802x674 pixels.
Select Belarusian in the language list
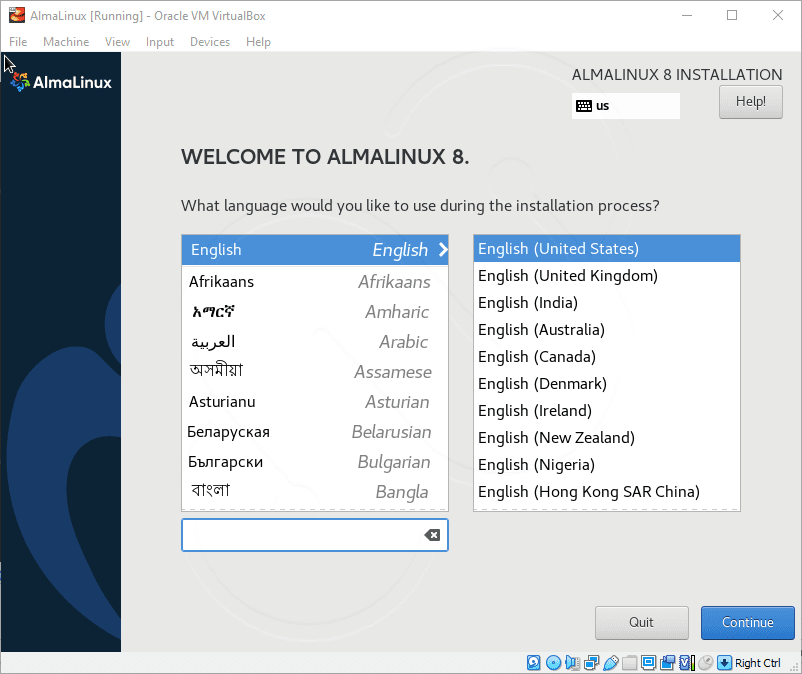pos(315,432)
